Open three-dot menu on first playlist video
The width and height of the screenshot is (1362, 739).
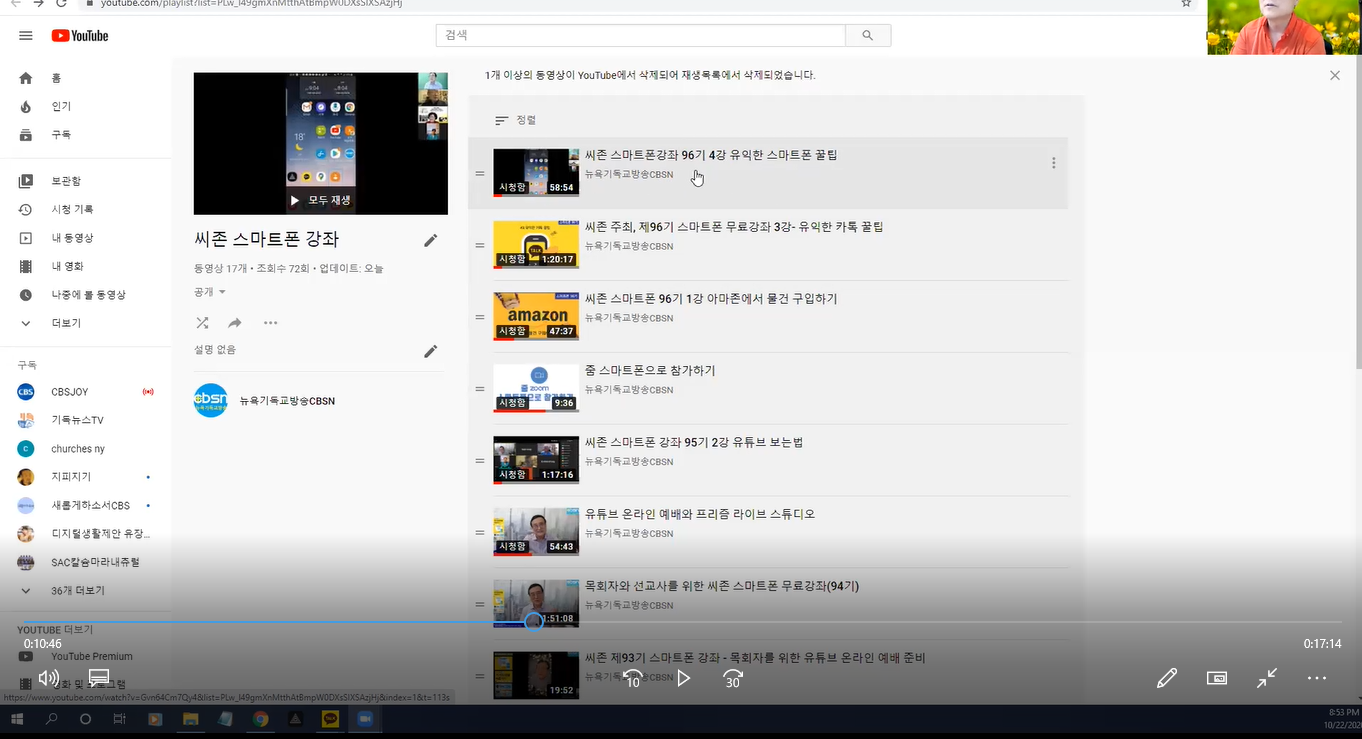1053,163
